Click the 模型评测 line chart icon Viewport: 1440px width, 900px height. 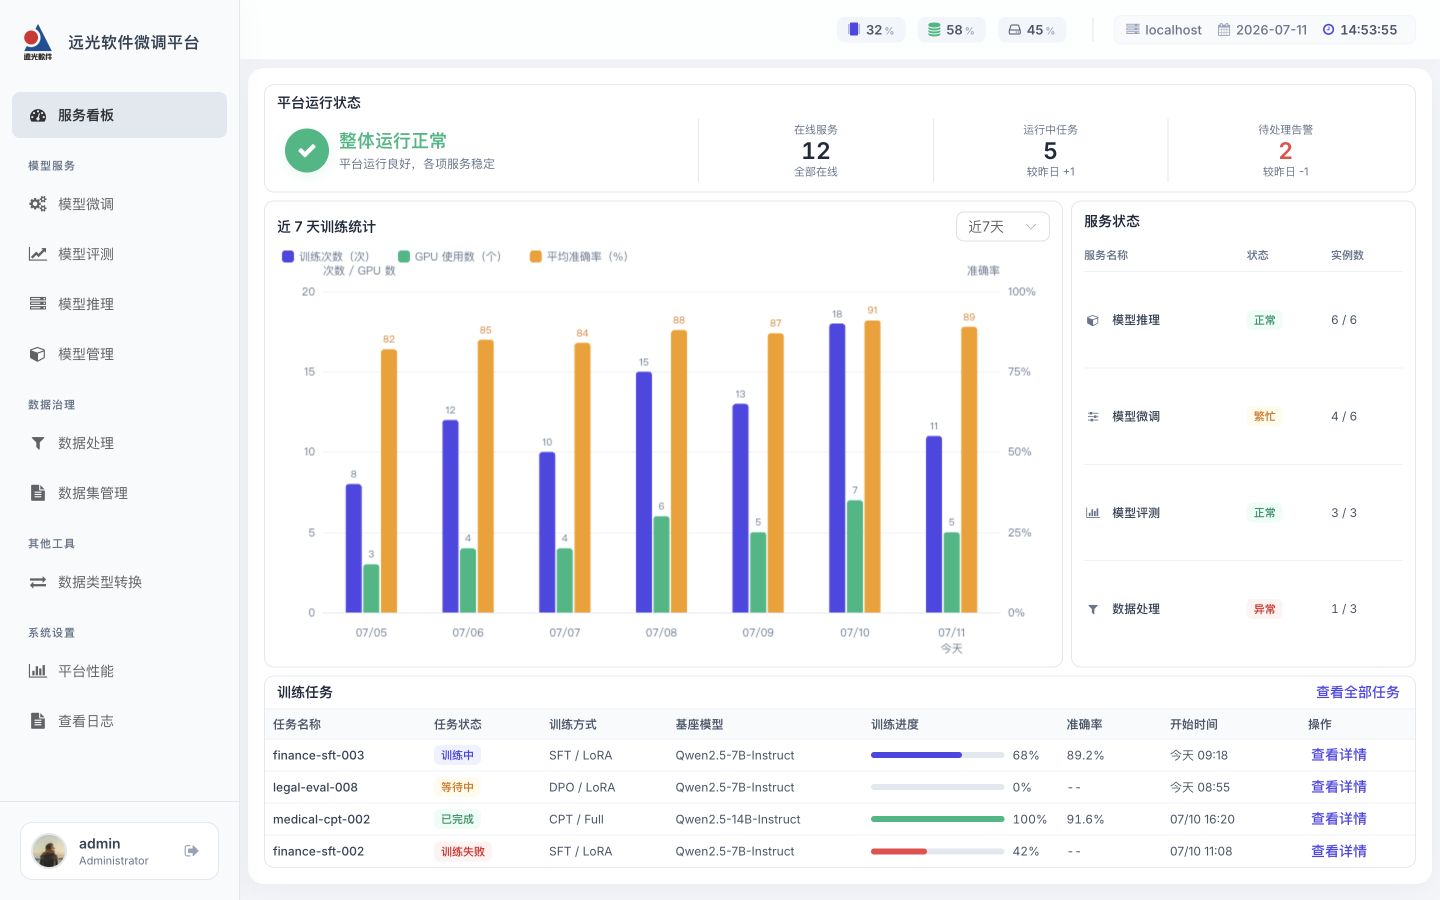[x=38, y=254]
